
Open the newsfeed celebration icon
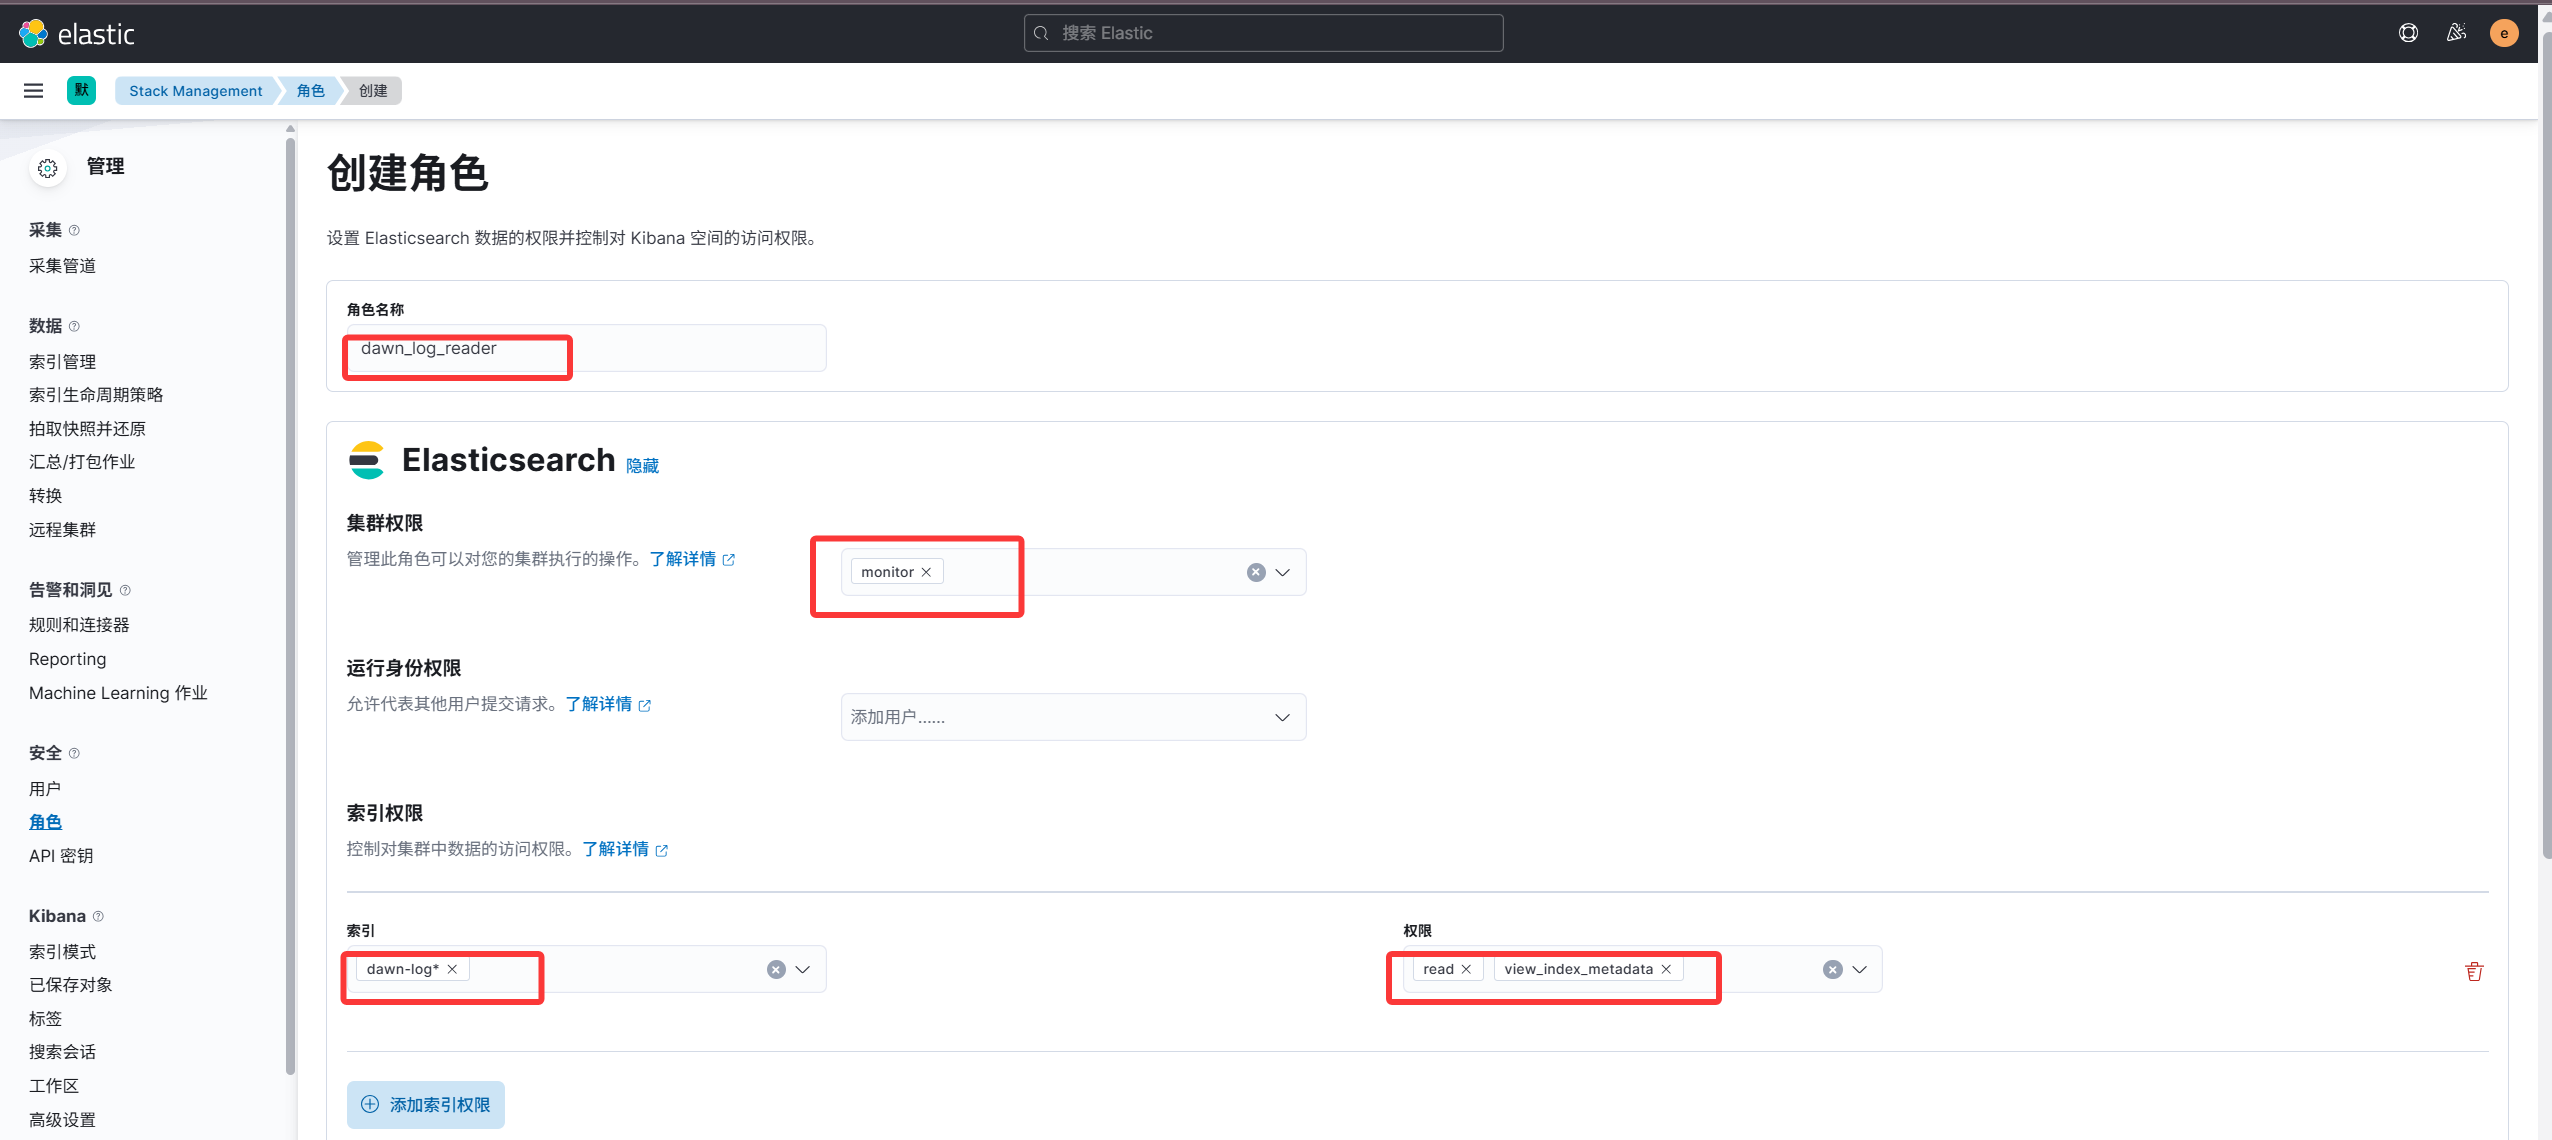2456,33
